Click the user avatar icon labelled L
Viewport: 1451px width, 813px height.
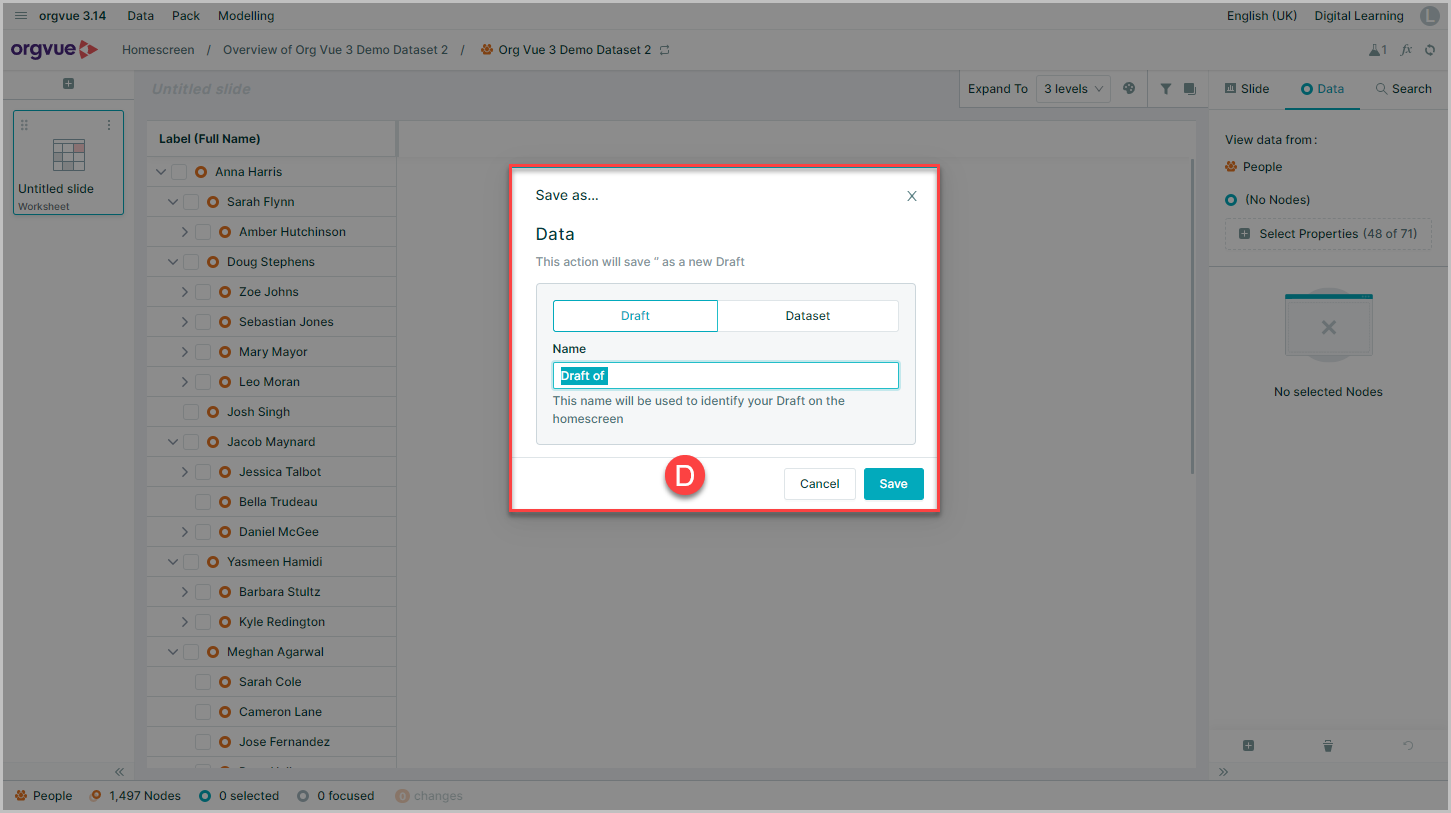pyautogui.click(x=1429, y=16)
